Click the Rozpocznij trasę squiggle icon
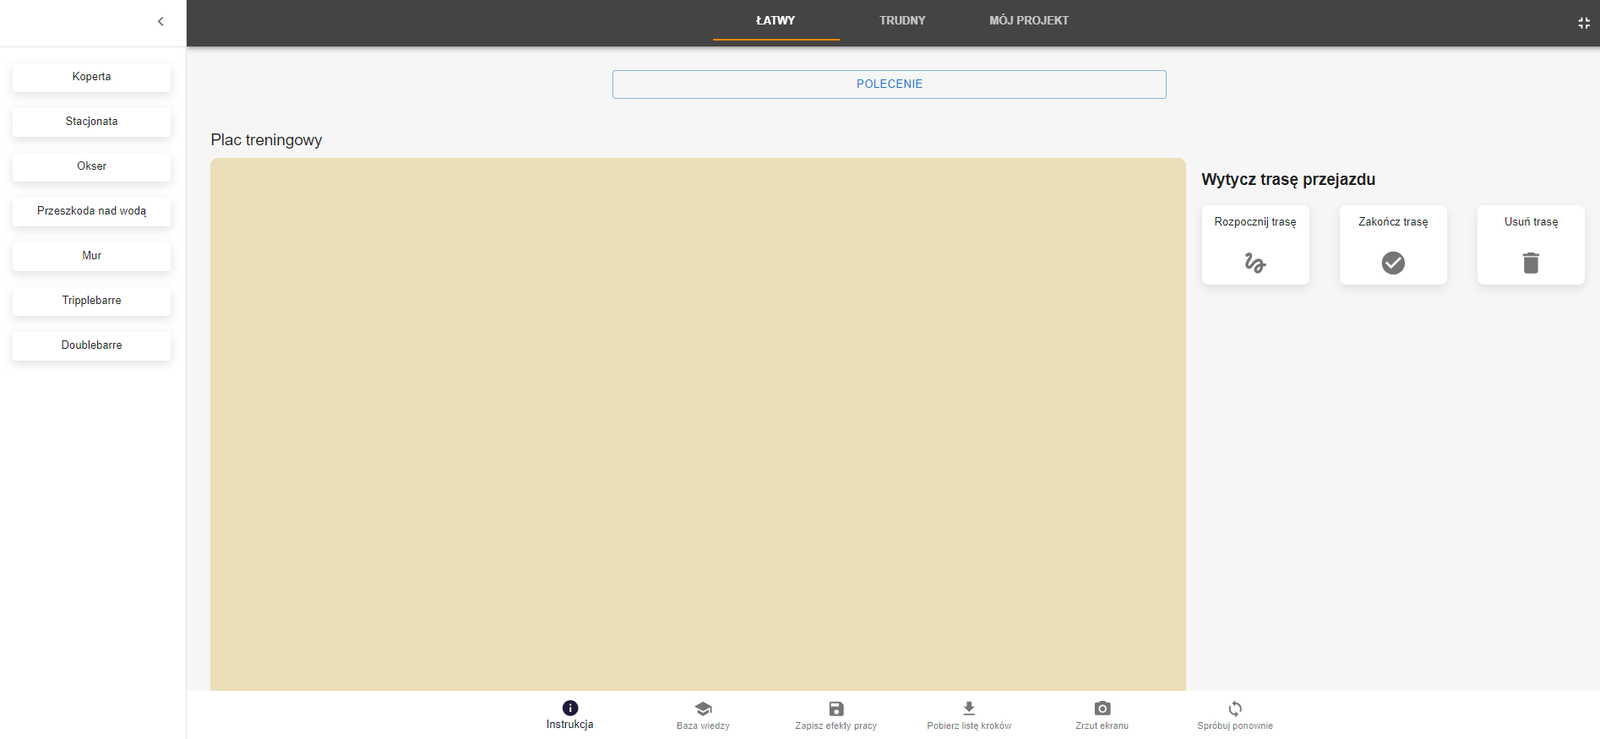This screenshot has height=739, width=1600. coord(1255,263)
